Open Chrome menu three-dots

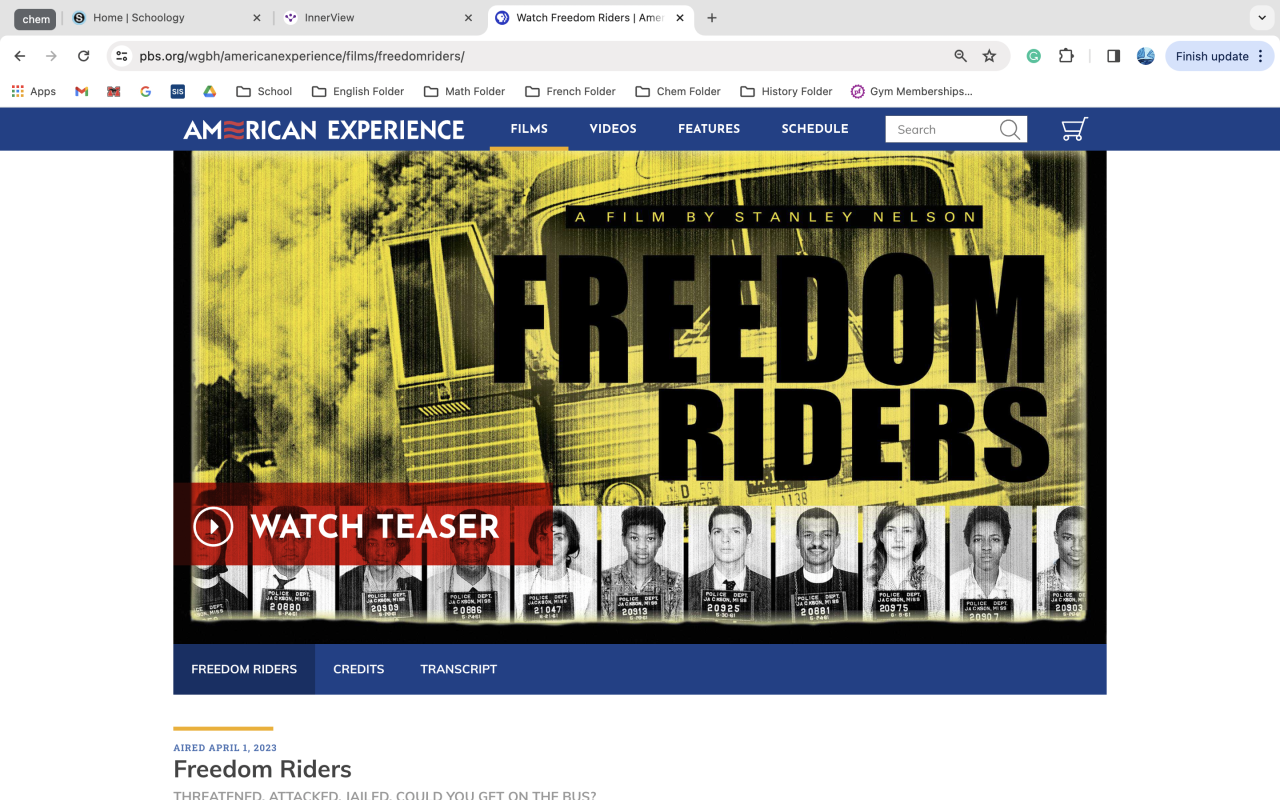coord(1260,56)
